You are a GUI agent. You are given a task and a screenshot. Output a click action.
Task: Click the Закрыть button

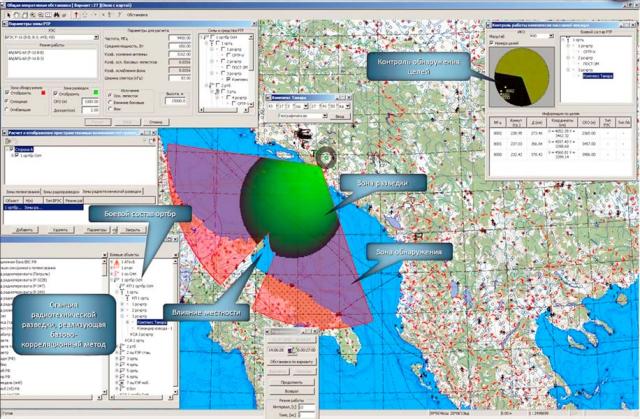[x=133, y=230]
